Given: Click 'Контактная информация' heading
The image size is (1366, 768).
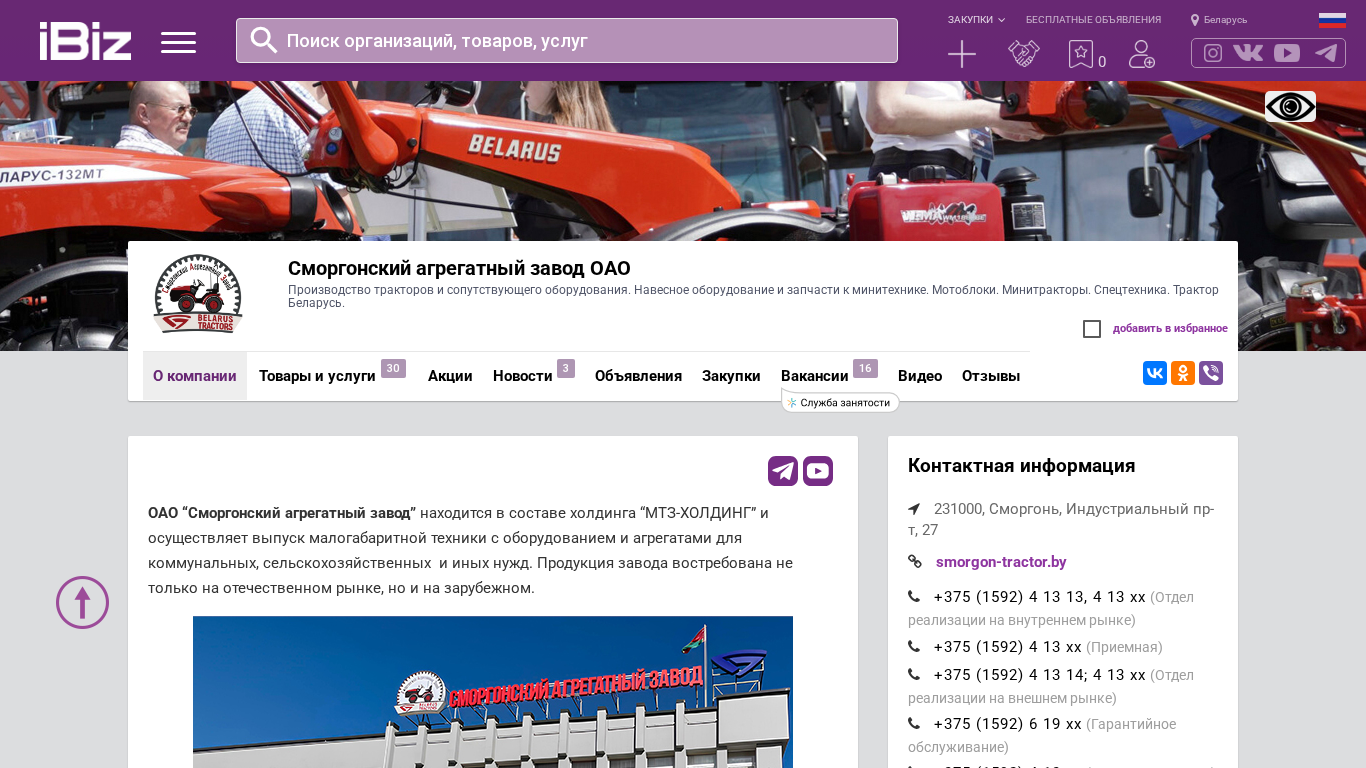Looking at the screenshot, I should tap(1022, 466).
